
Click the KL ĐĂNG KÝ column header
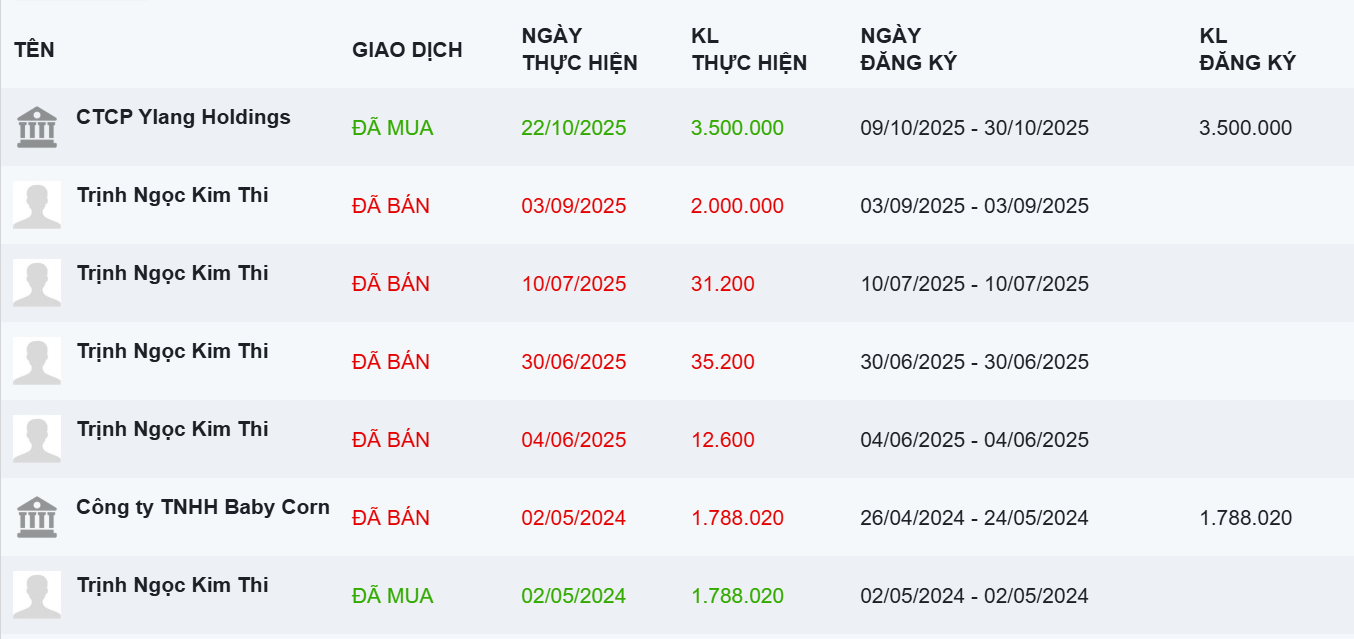(x=1247, y=50)
